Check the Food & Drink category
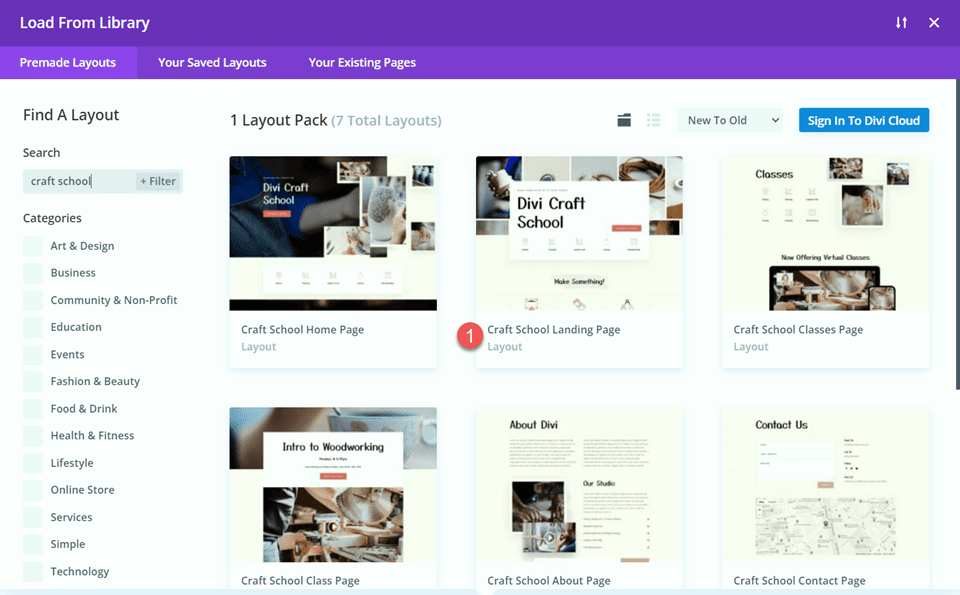Screen dimensions: 960x595 point(33,409)
